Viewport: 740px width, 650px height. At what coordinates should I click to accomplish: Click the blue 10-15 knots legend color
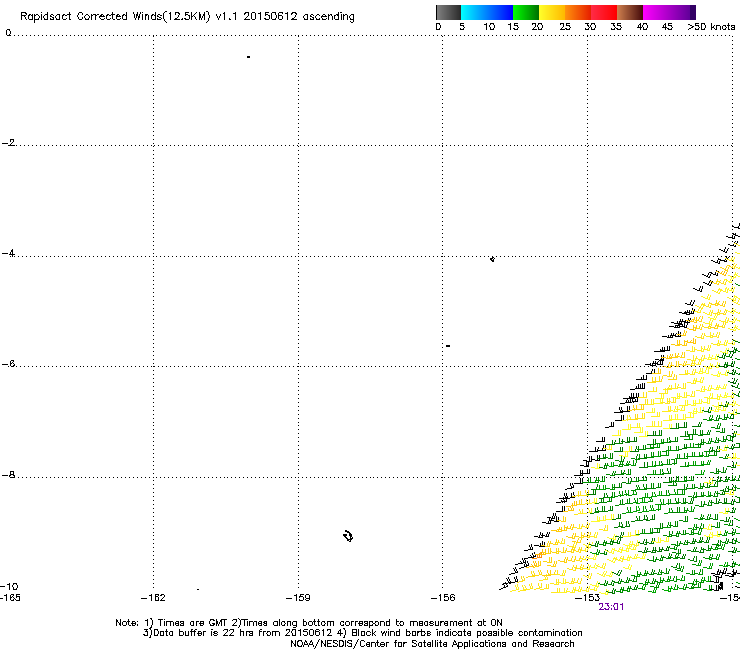click(x=500, y=12)
